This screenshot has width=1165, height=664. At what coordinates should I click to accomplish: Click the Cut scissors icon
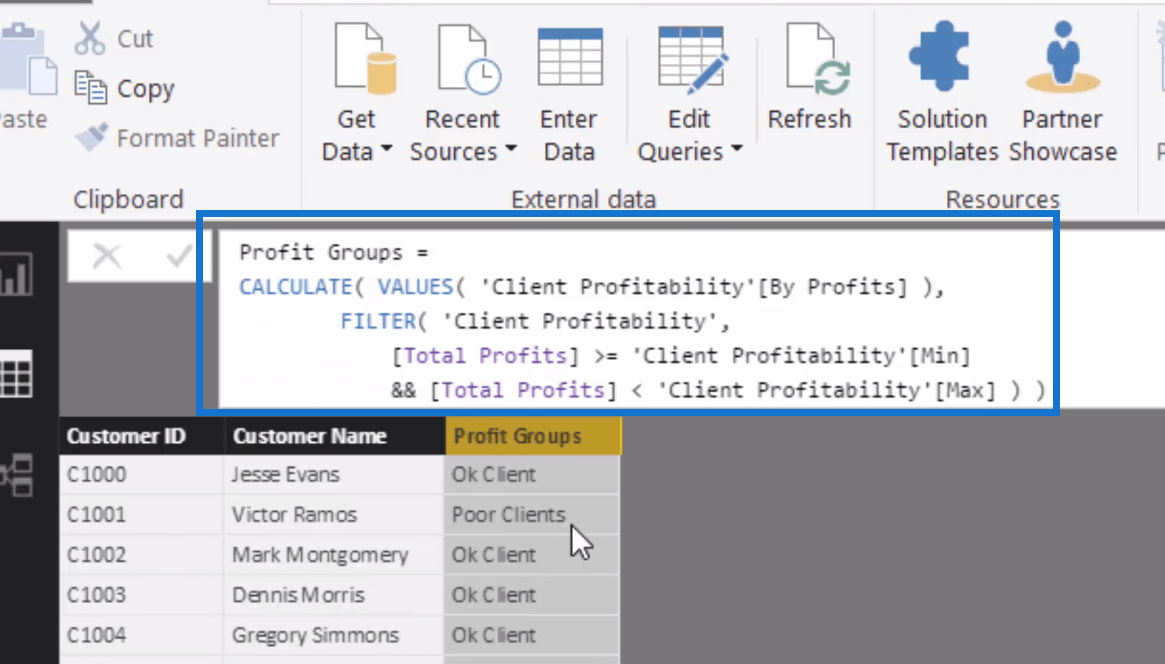[90, 39]
